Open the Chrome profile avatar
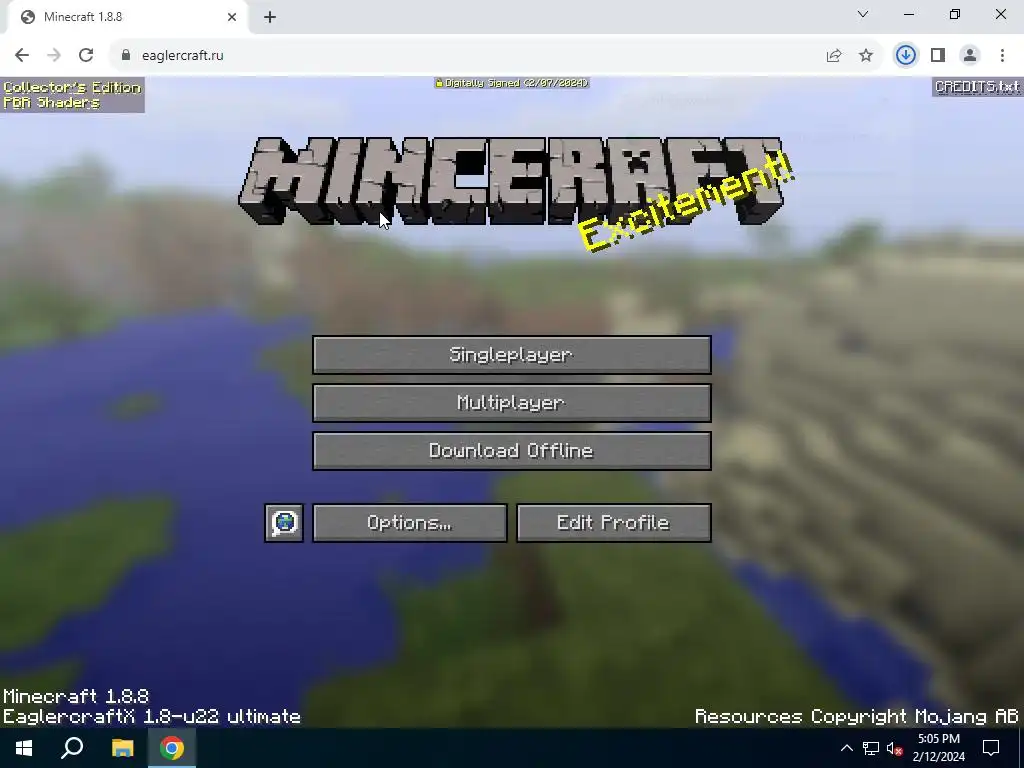Screen dimensions: 1024x768 click(970, 56)
